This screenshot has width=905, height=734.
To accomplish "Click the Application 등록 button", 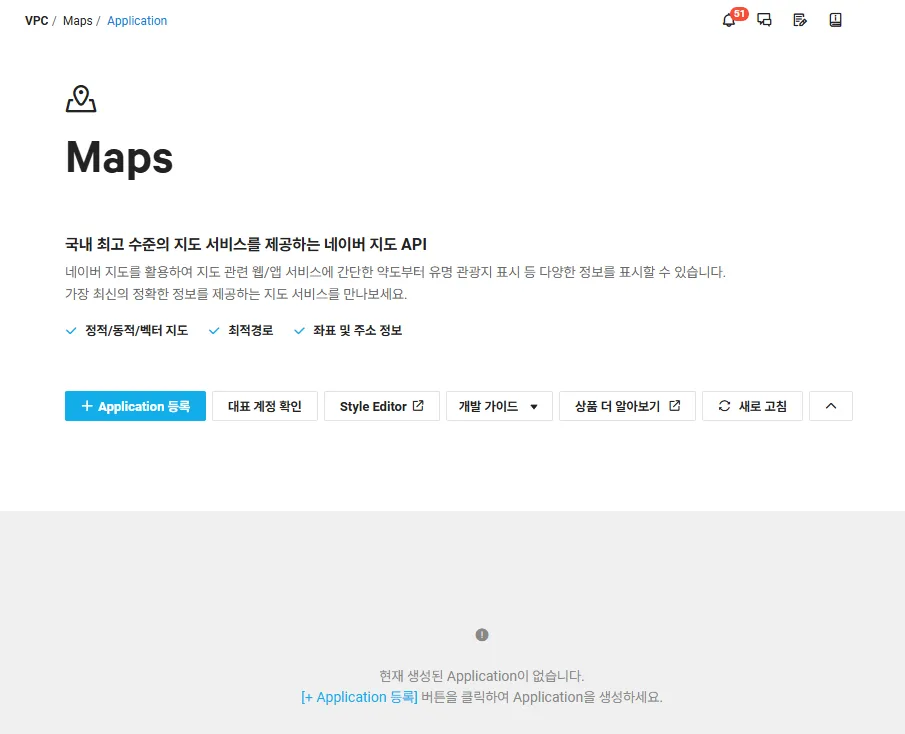I will [135, 406].
